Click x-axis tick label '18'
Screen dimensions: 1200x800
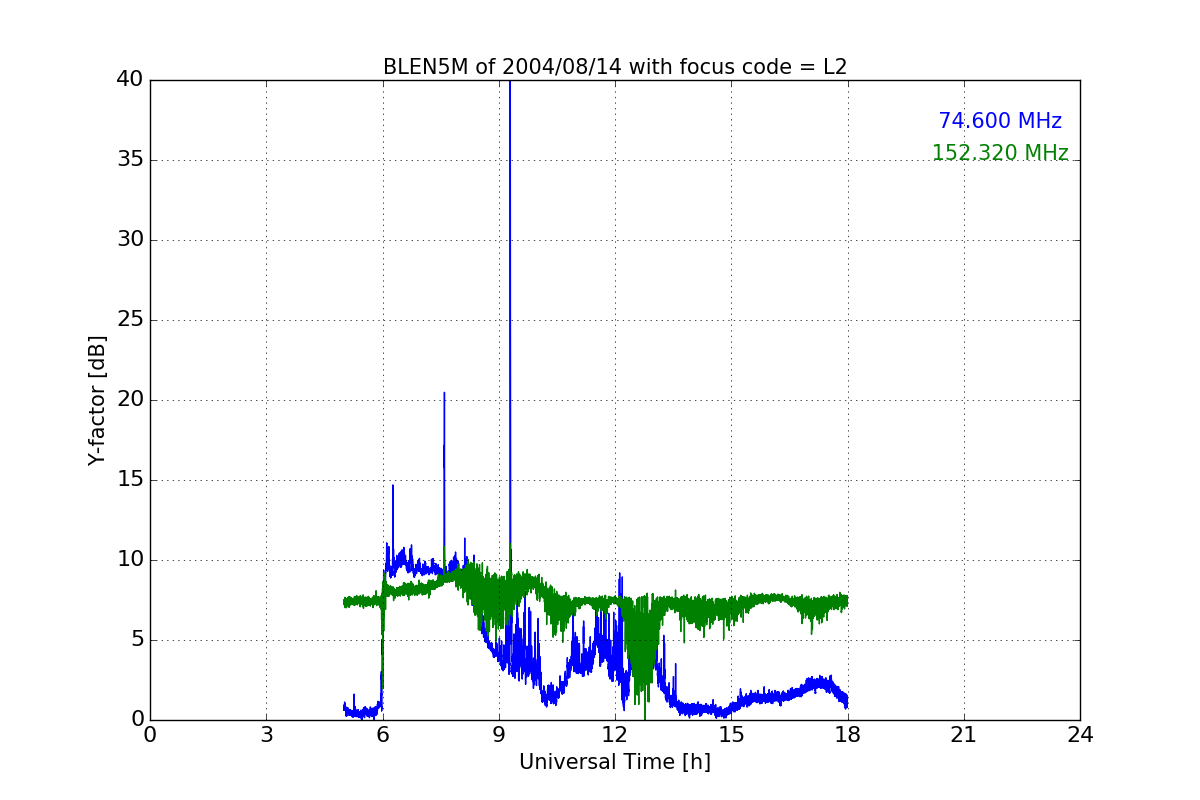click(847, 734)
